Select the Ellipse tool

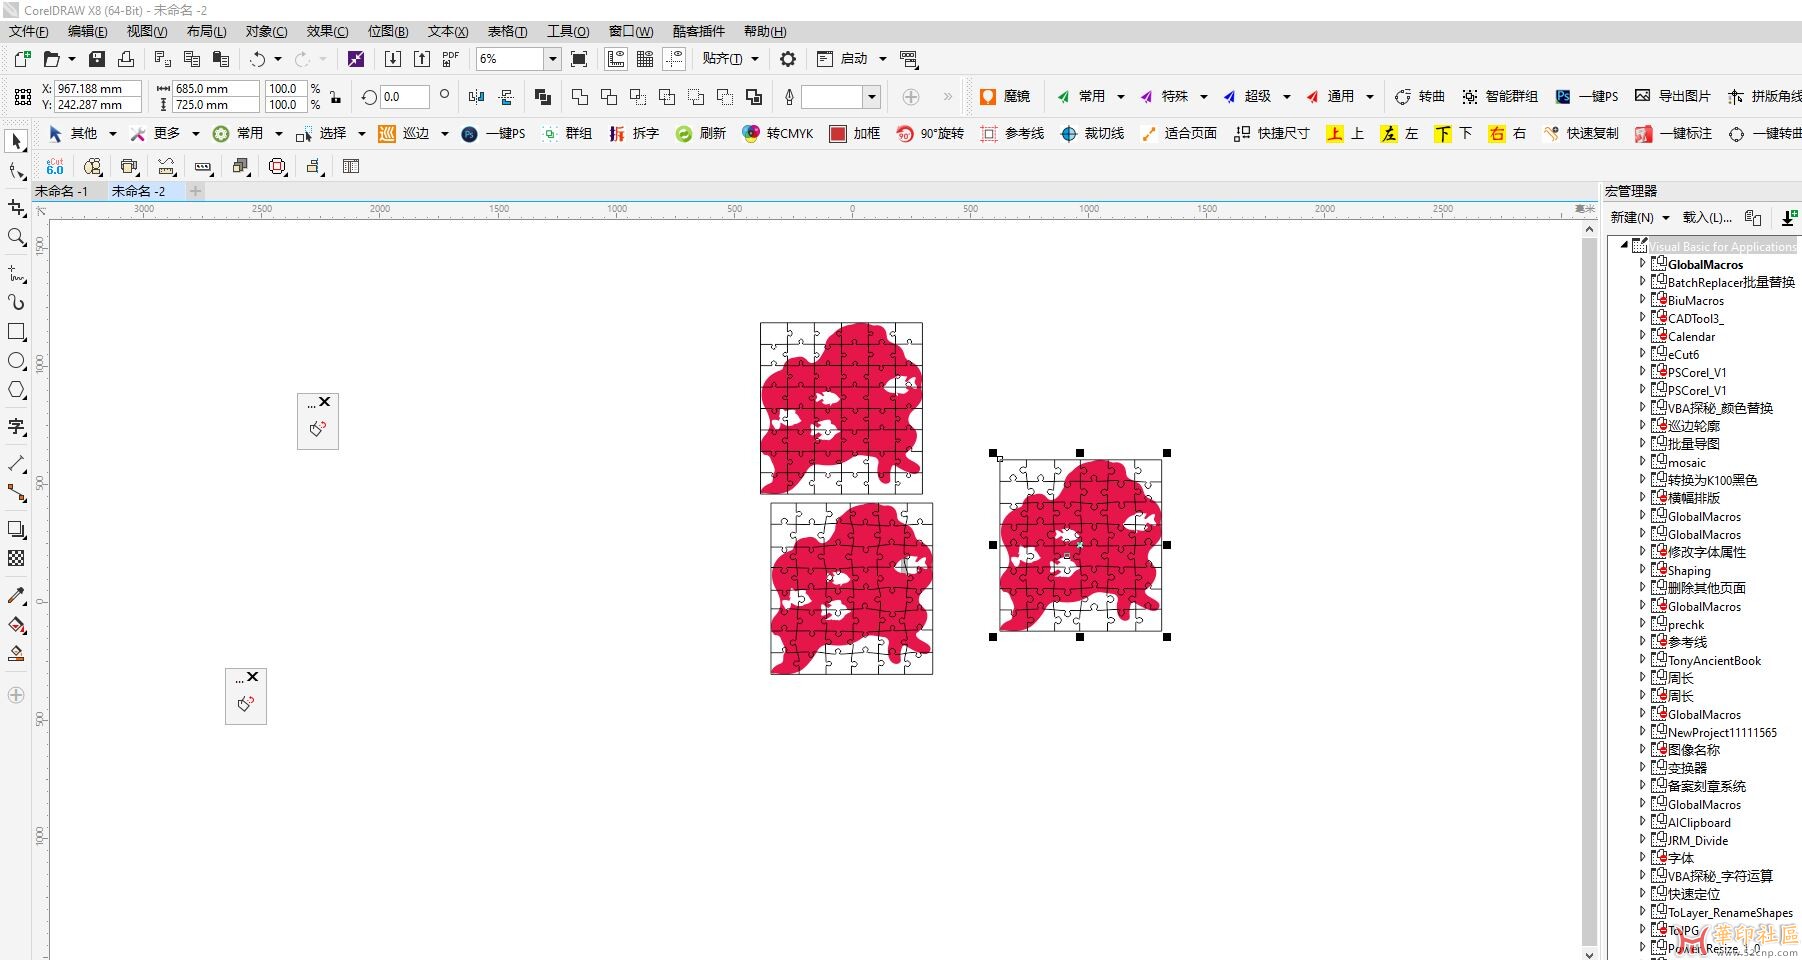click(x=16, y=360)
